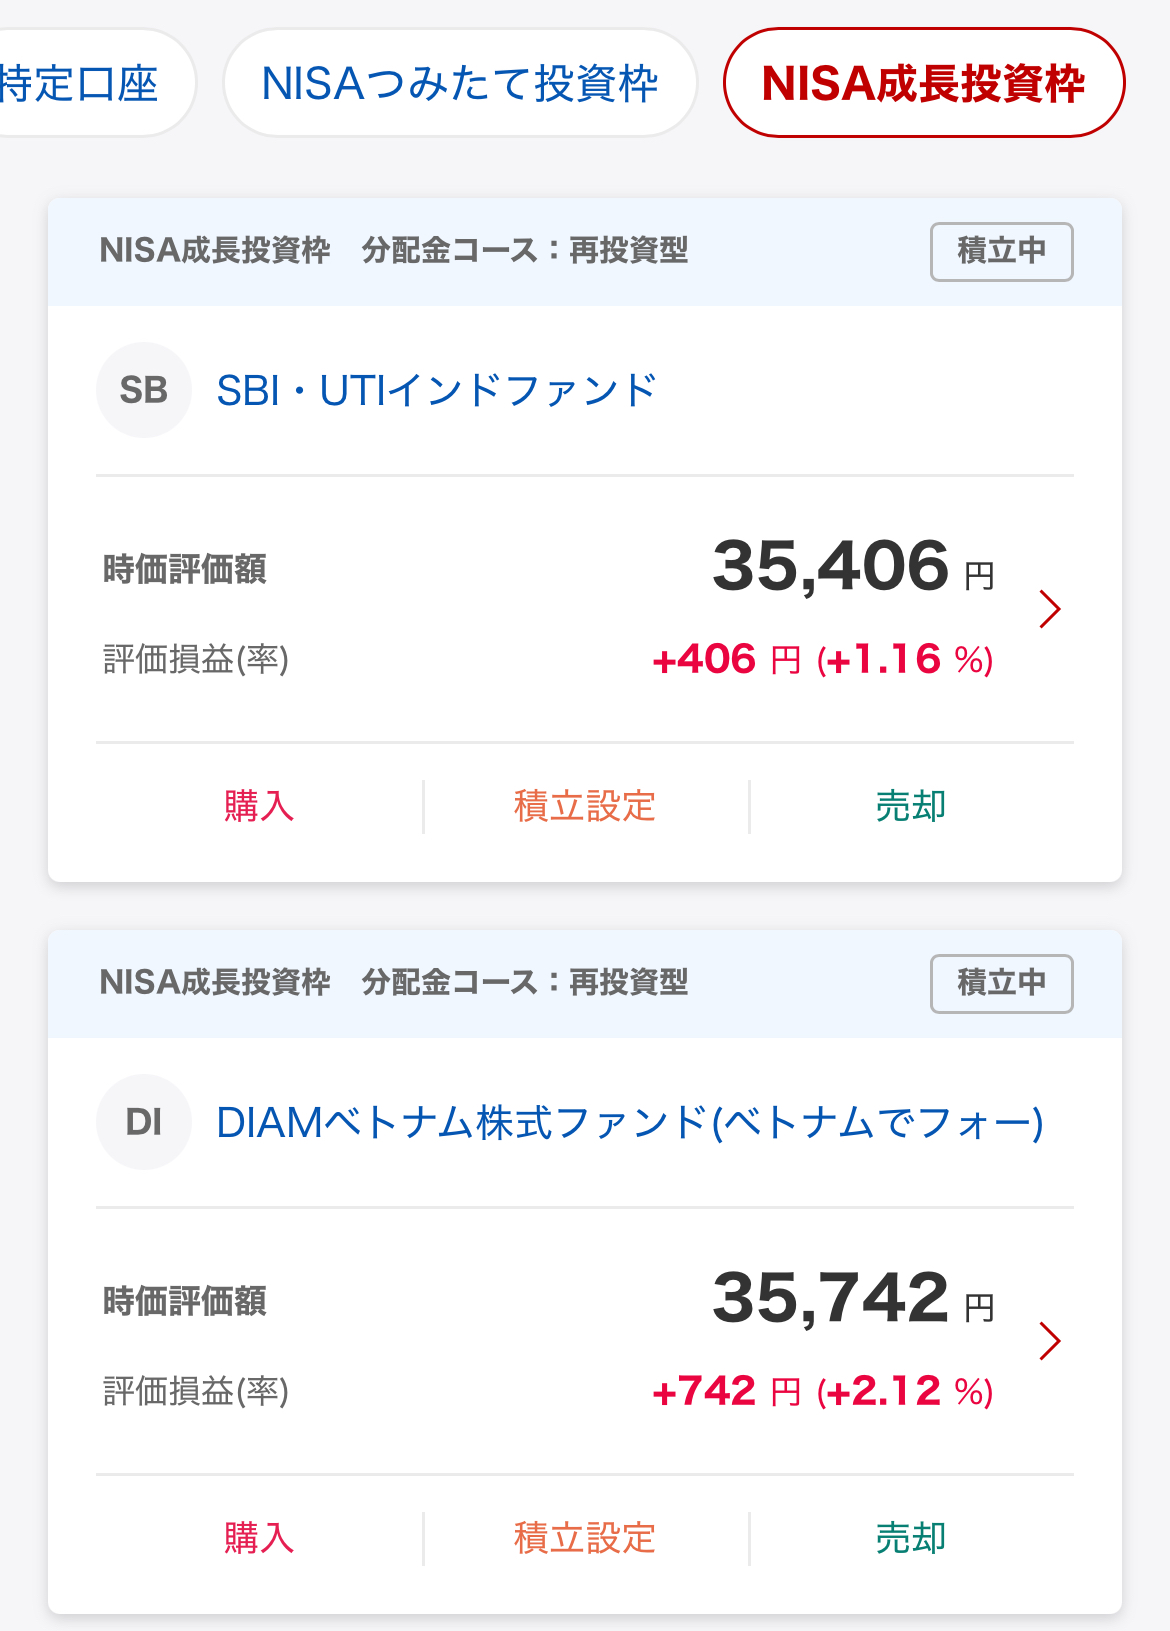The width and height of the screenshot is (1170, 1631).
Task: Tap 売却 for SBI・UTIインドファンド
Action: point(911,806)
